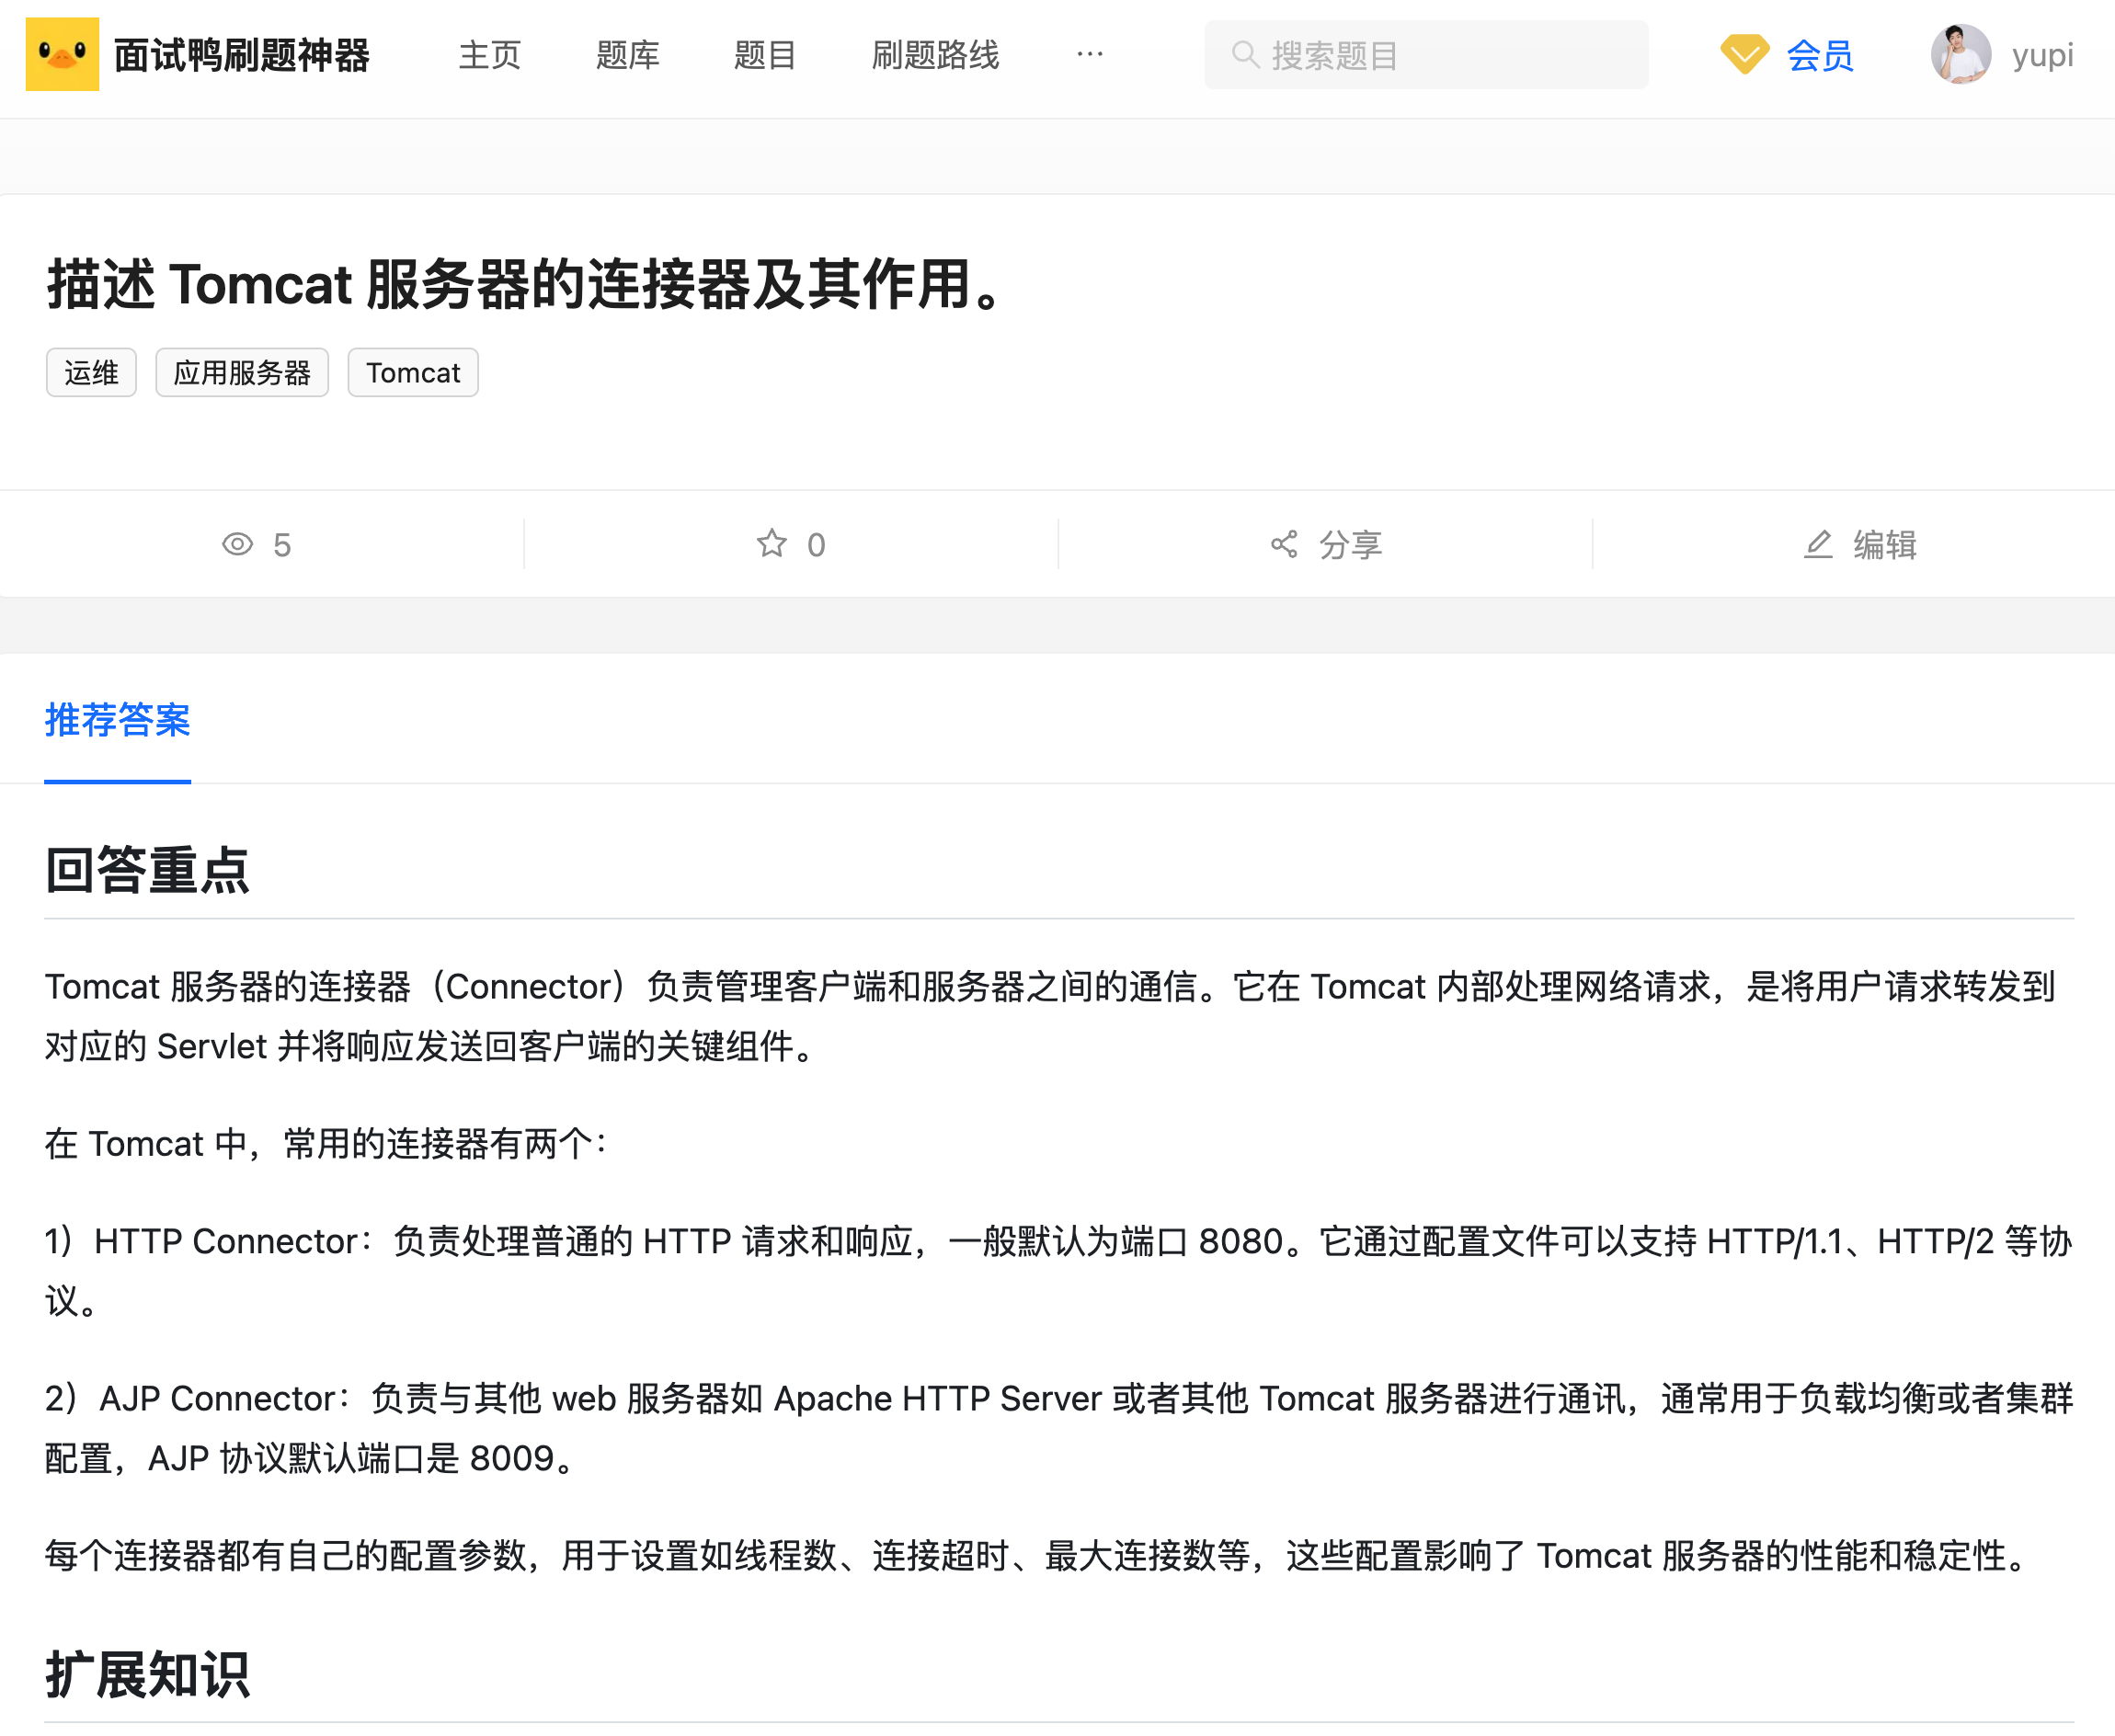Expand the 更多 ellipsis menu
The height and width of the screenshot is (1736, 2115).
coord(1089,54)
